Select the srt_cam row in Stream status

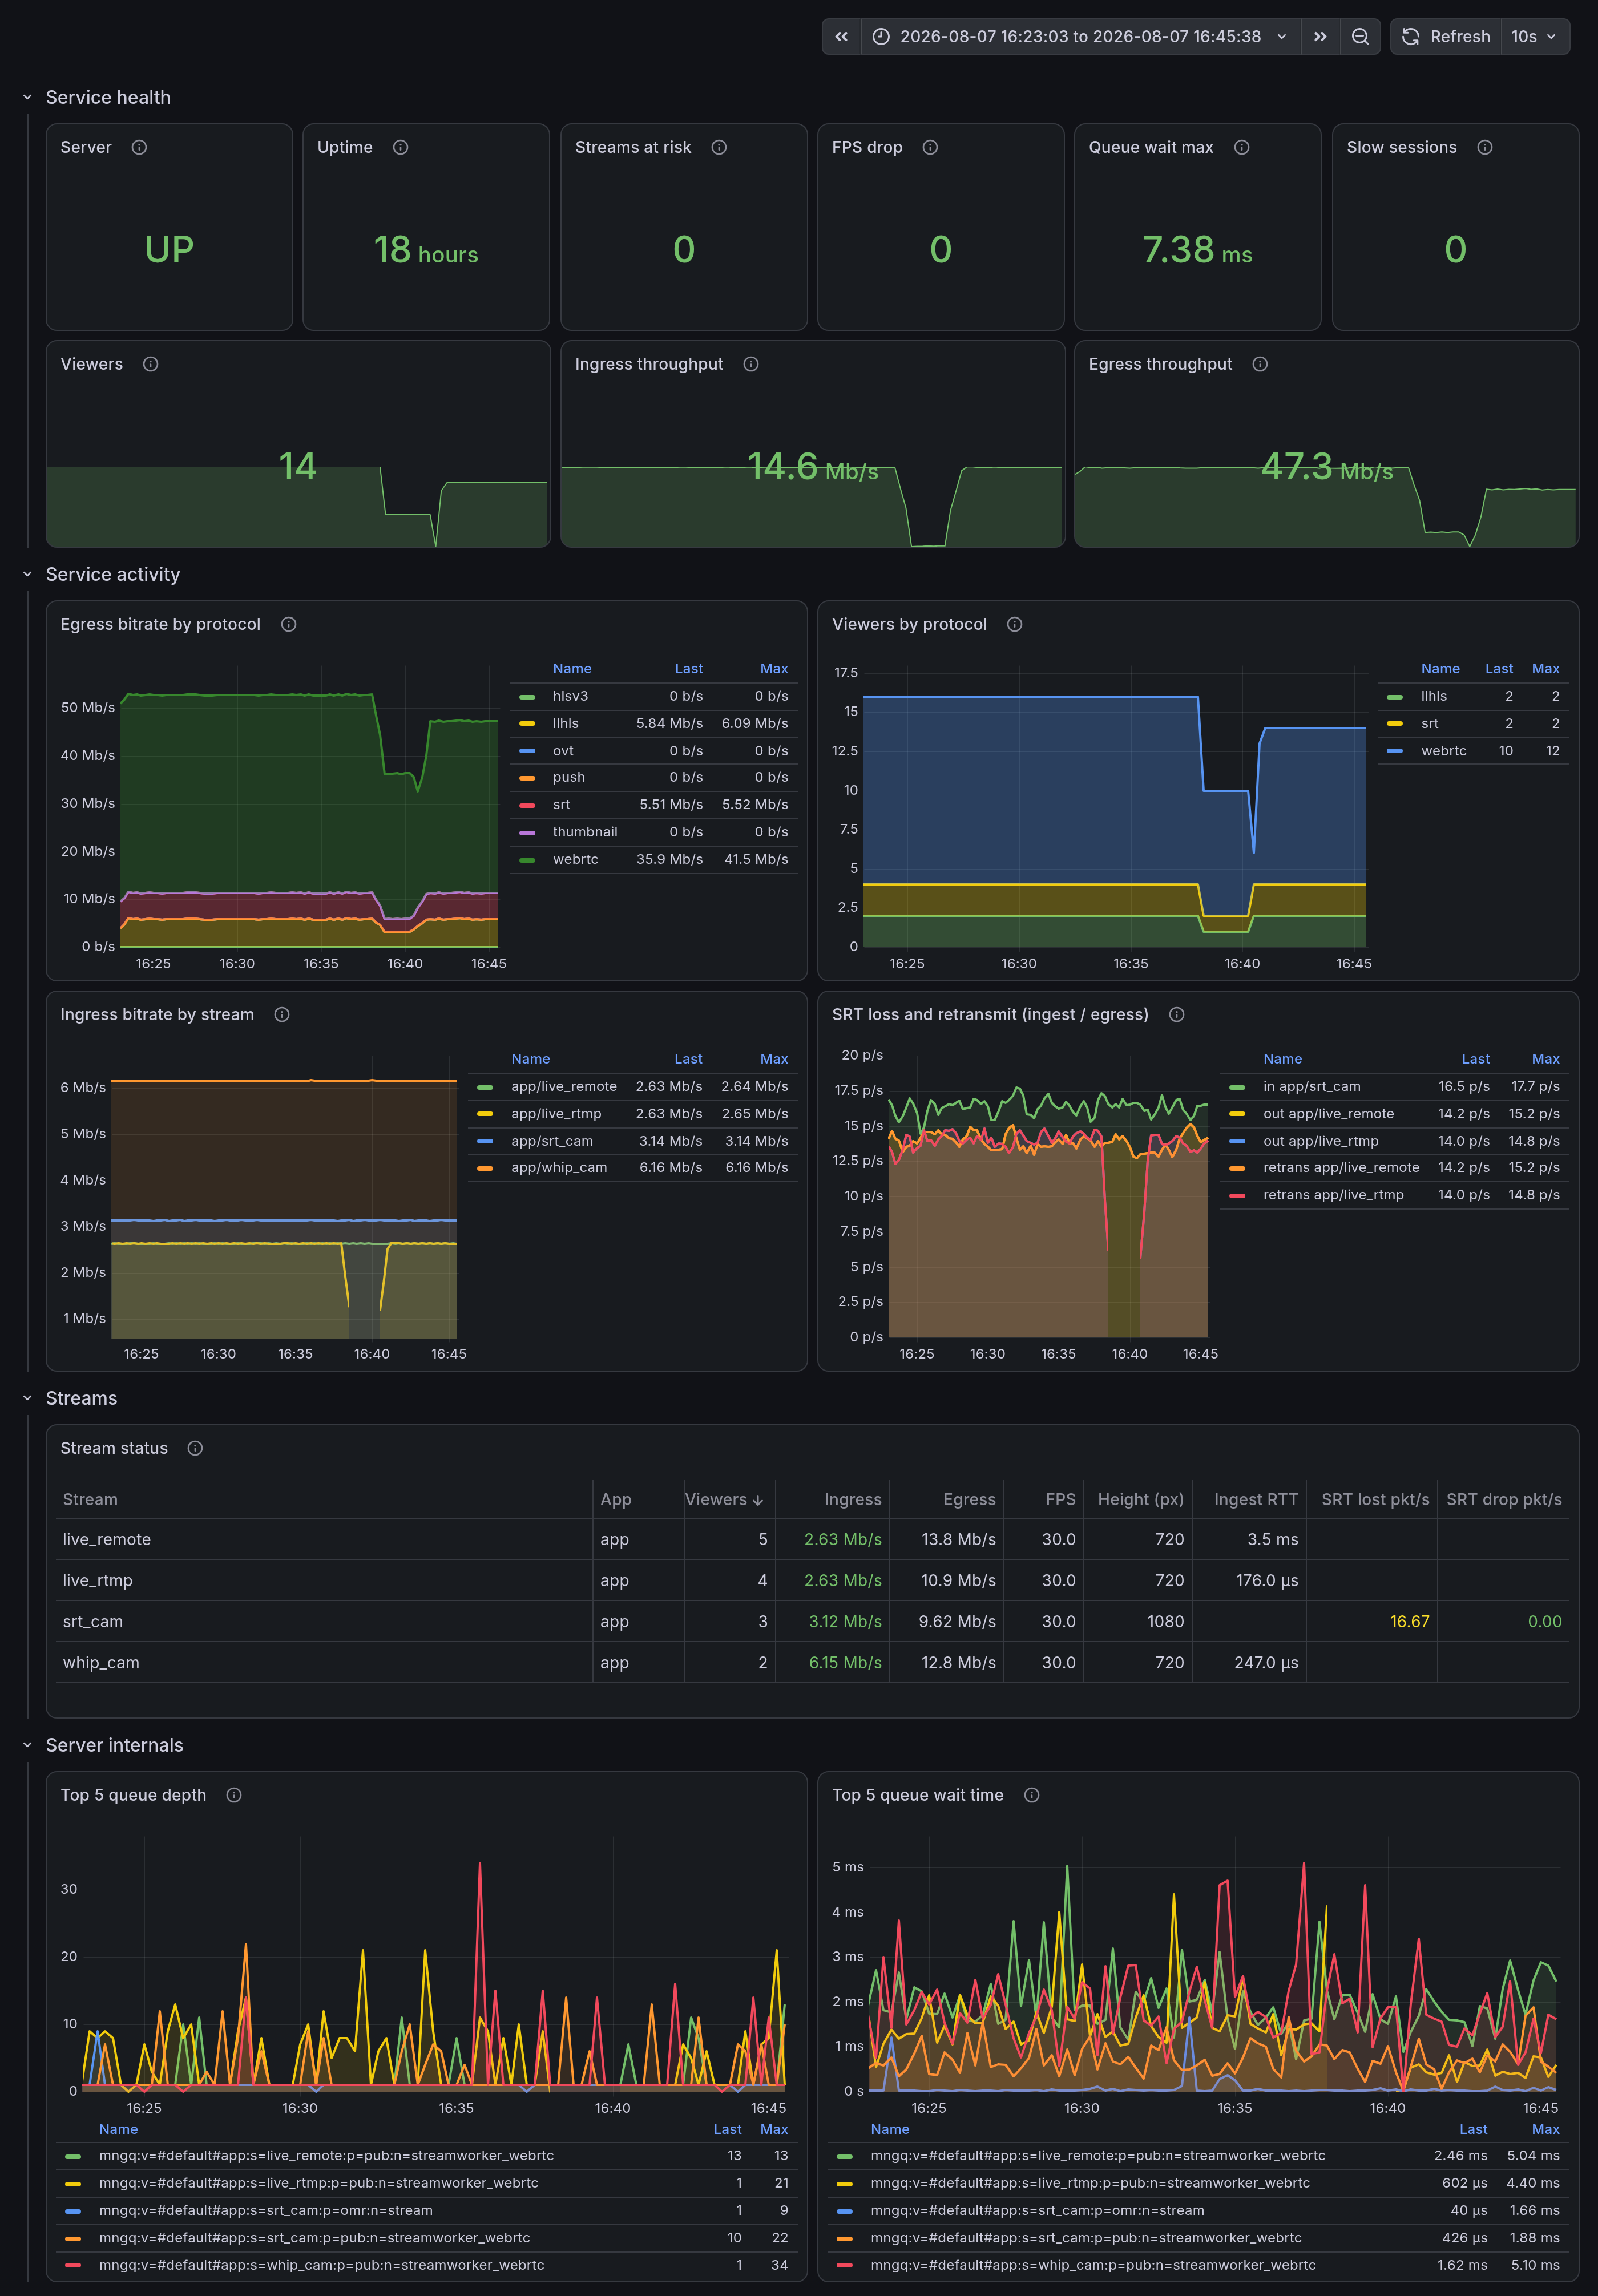812,1621
